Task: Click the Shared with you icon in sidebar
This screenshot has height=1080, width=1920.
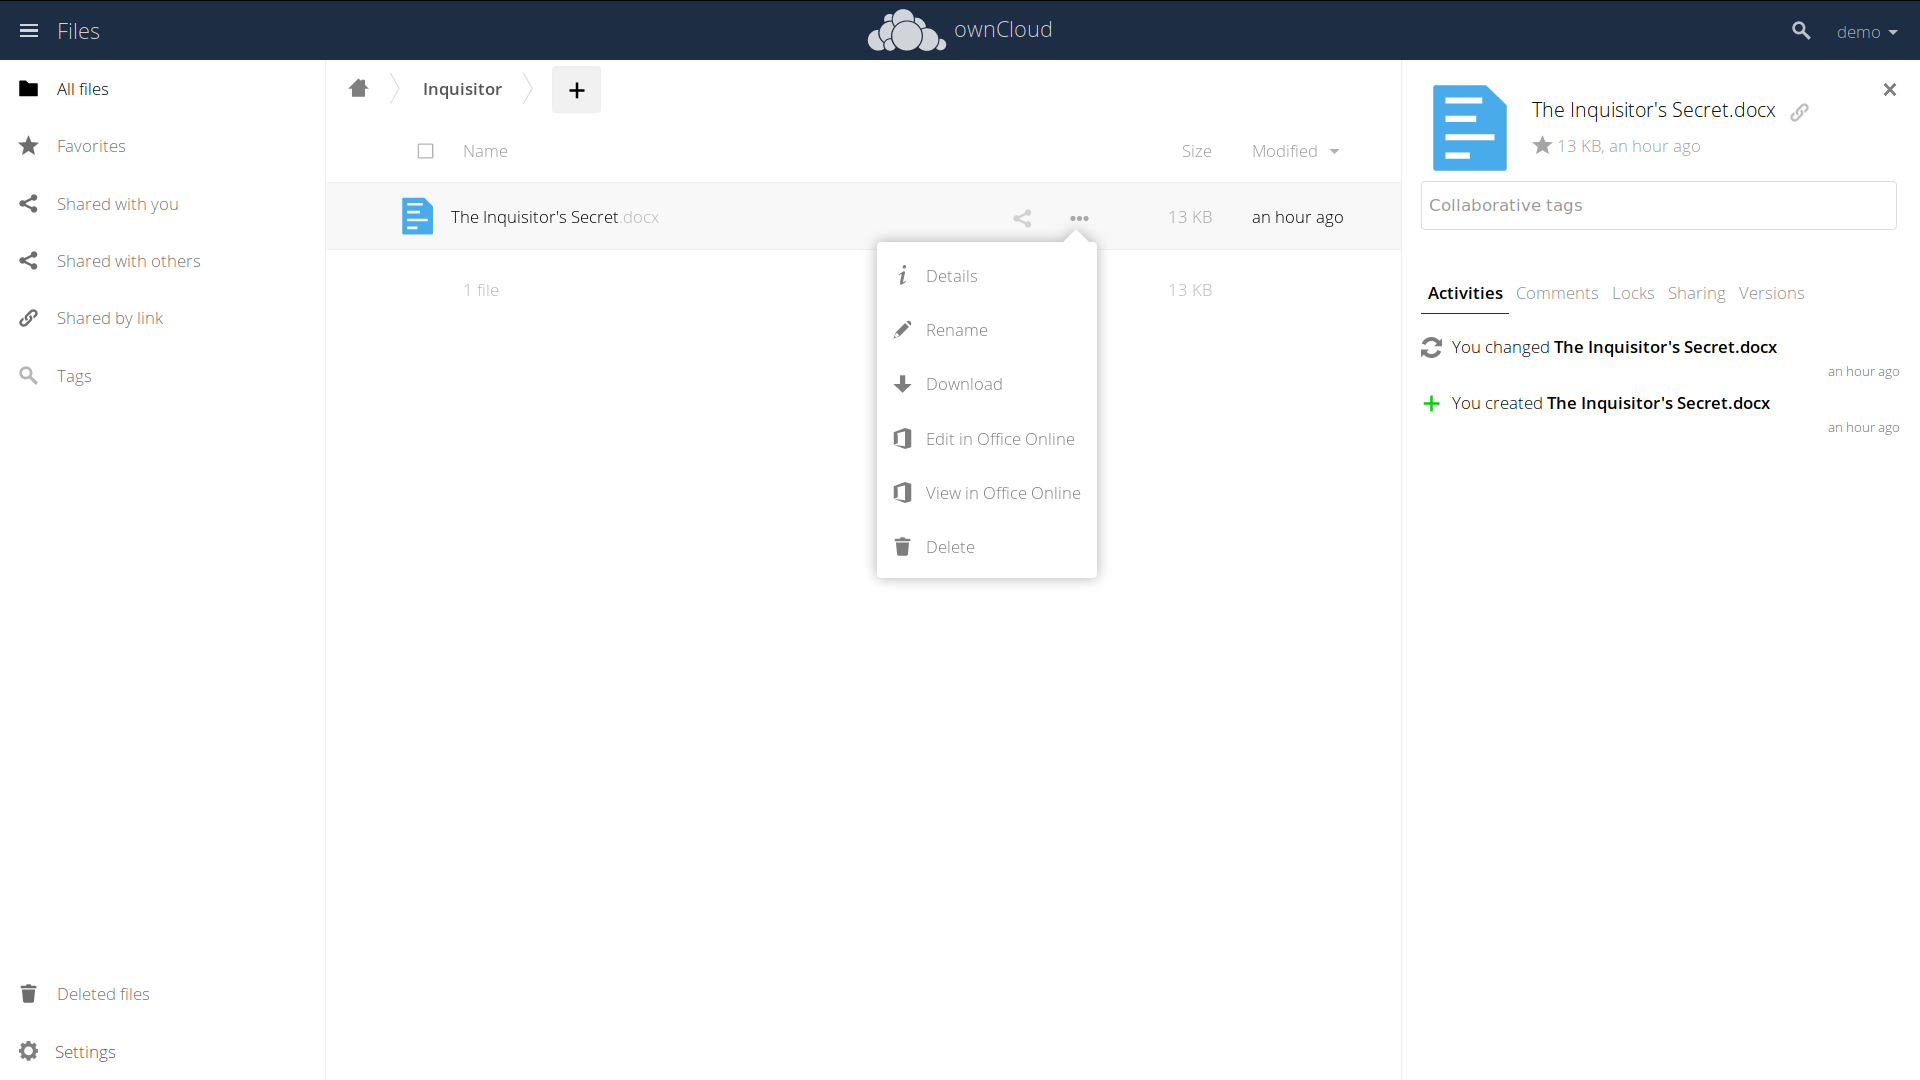Action: [x=28, y=202]
